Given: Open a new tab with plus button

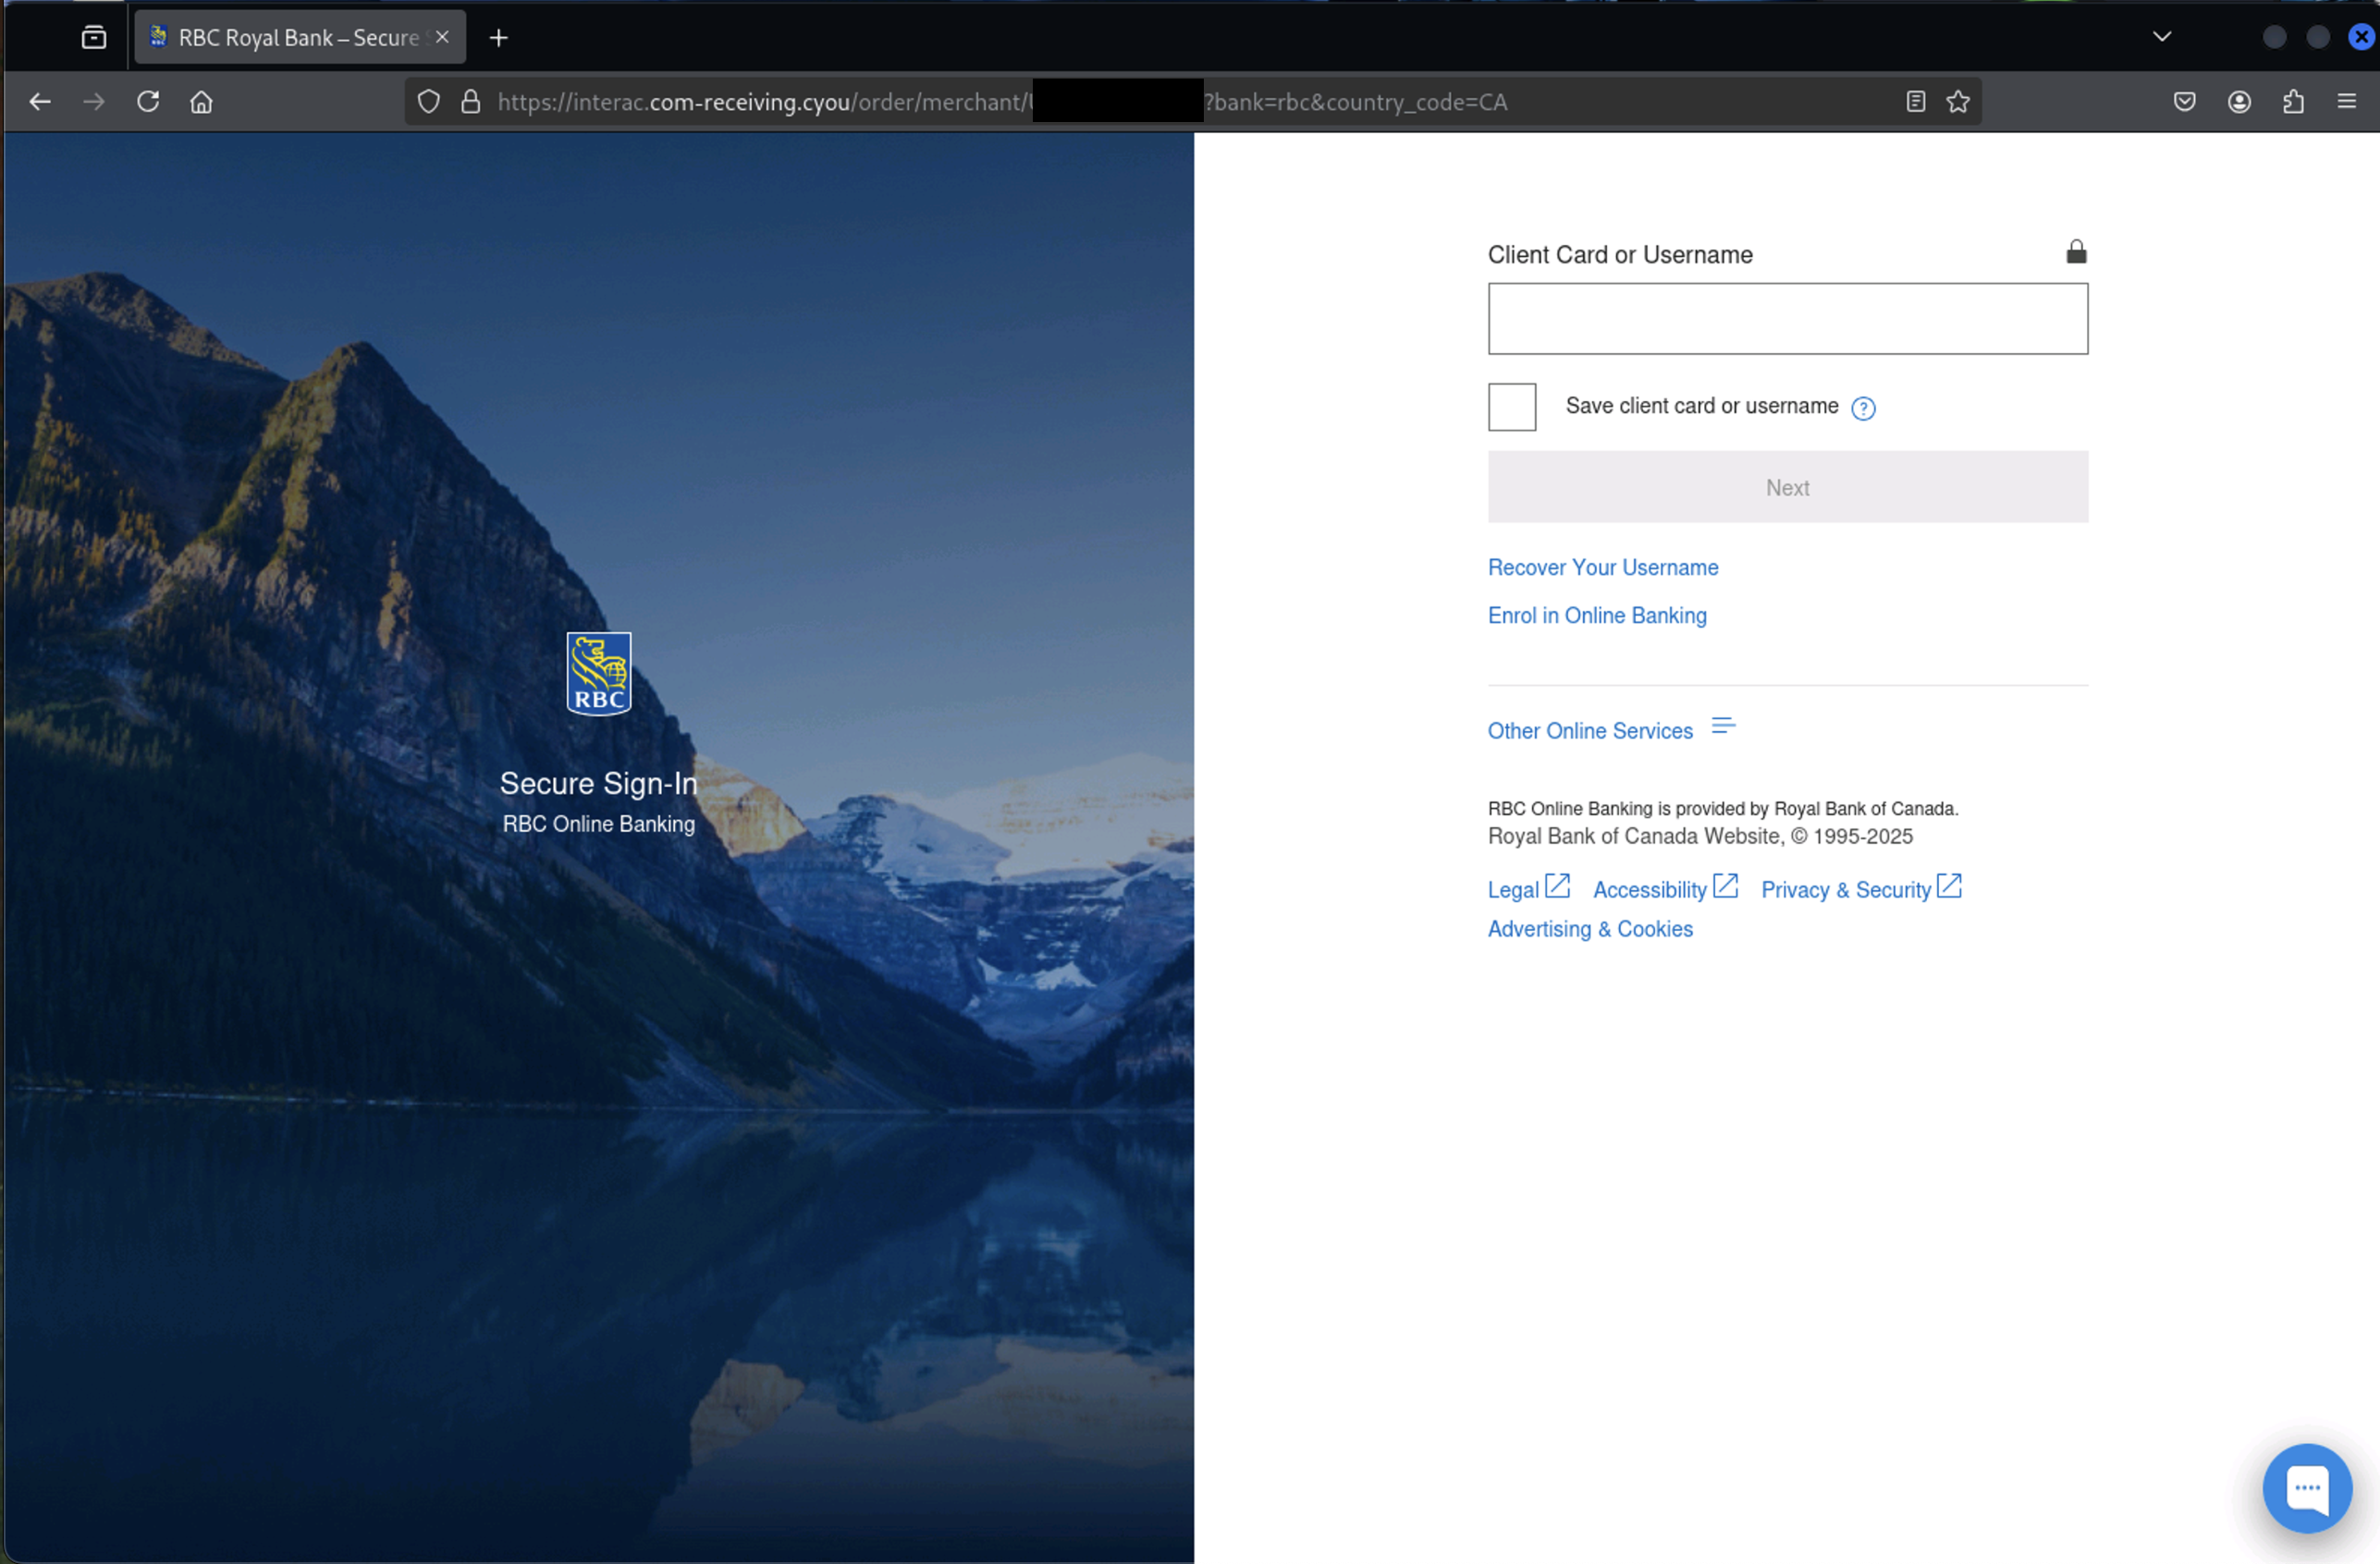Looking at the screenshot, I should pos(499,38).
